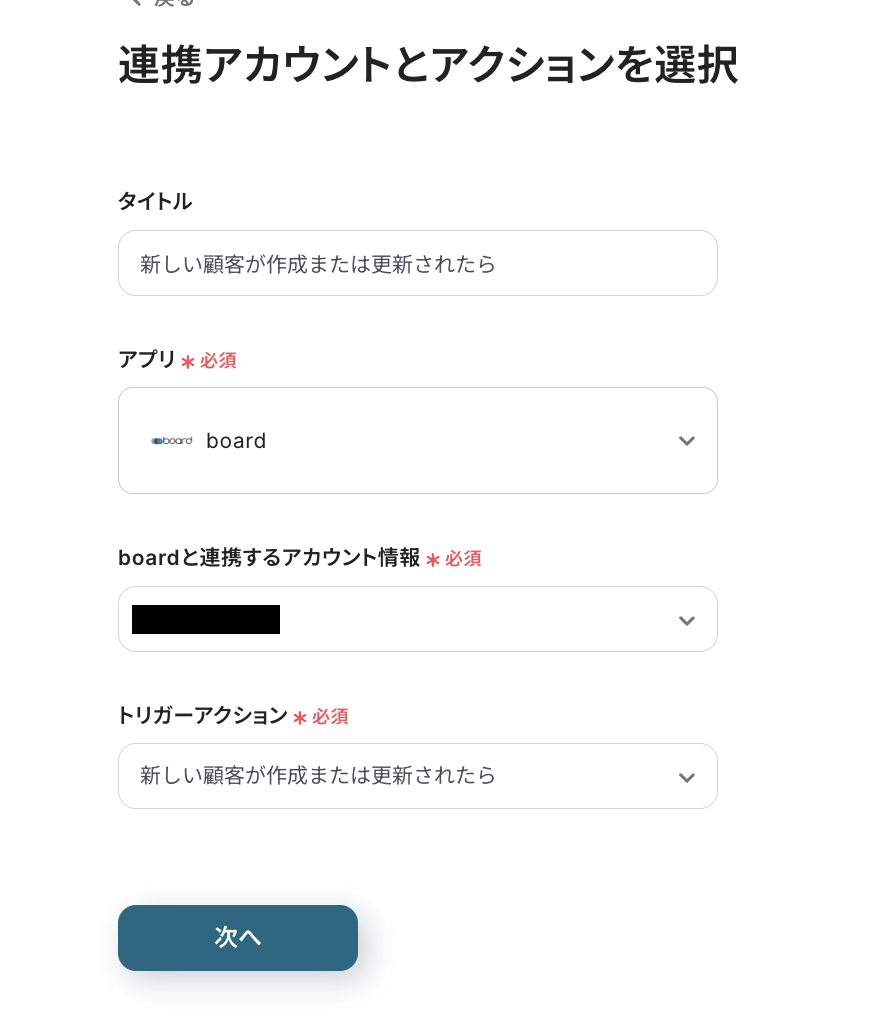The width and height of the screenshot is (872, 1030).
Task: Click the トリガーアクション field label
Action: click(x=203, y=716)
